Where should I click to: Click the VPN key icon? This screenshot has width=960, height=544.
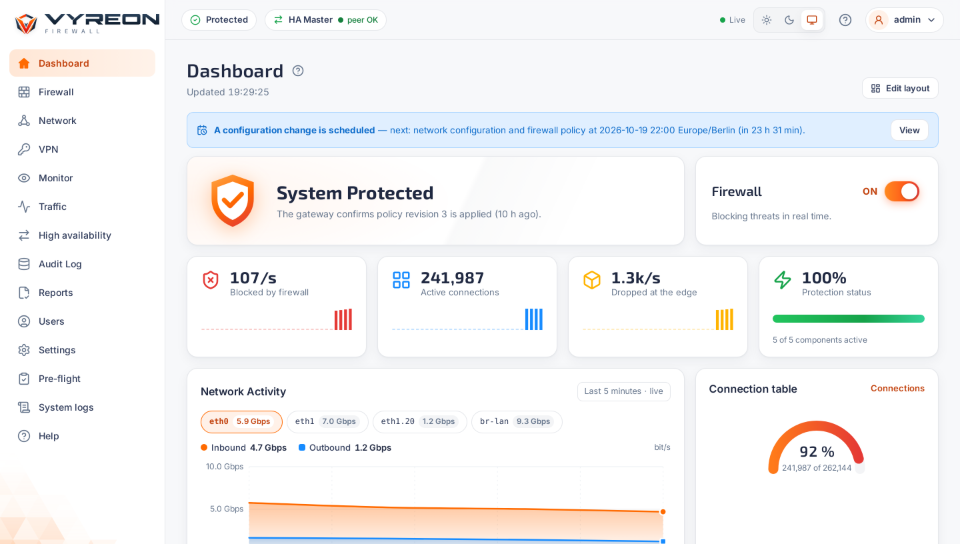[24, 149]
